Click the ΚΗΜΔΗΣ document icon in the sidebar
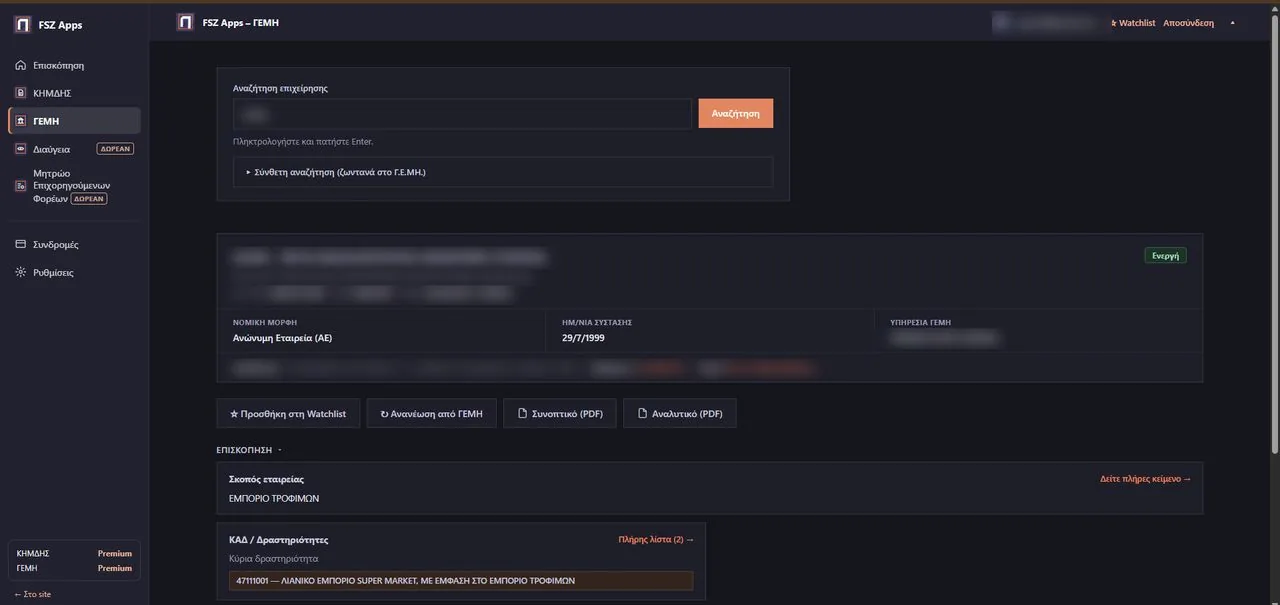 click(x=21, y=93)
